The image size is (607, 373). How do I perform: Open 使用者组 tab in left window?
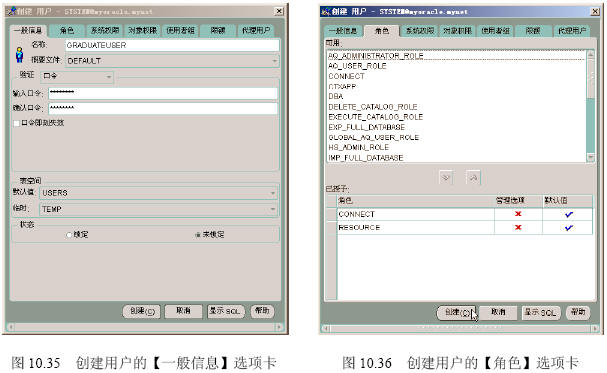point(180,30)
